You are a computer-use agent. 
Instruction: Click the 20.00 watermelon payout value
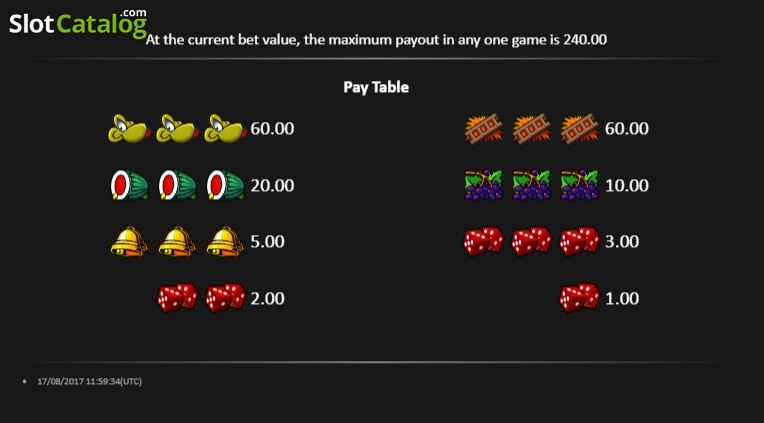coord(272,186)
